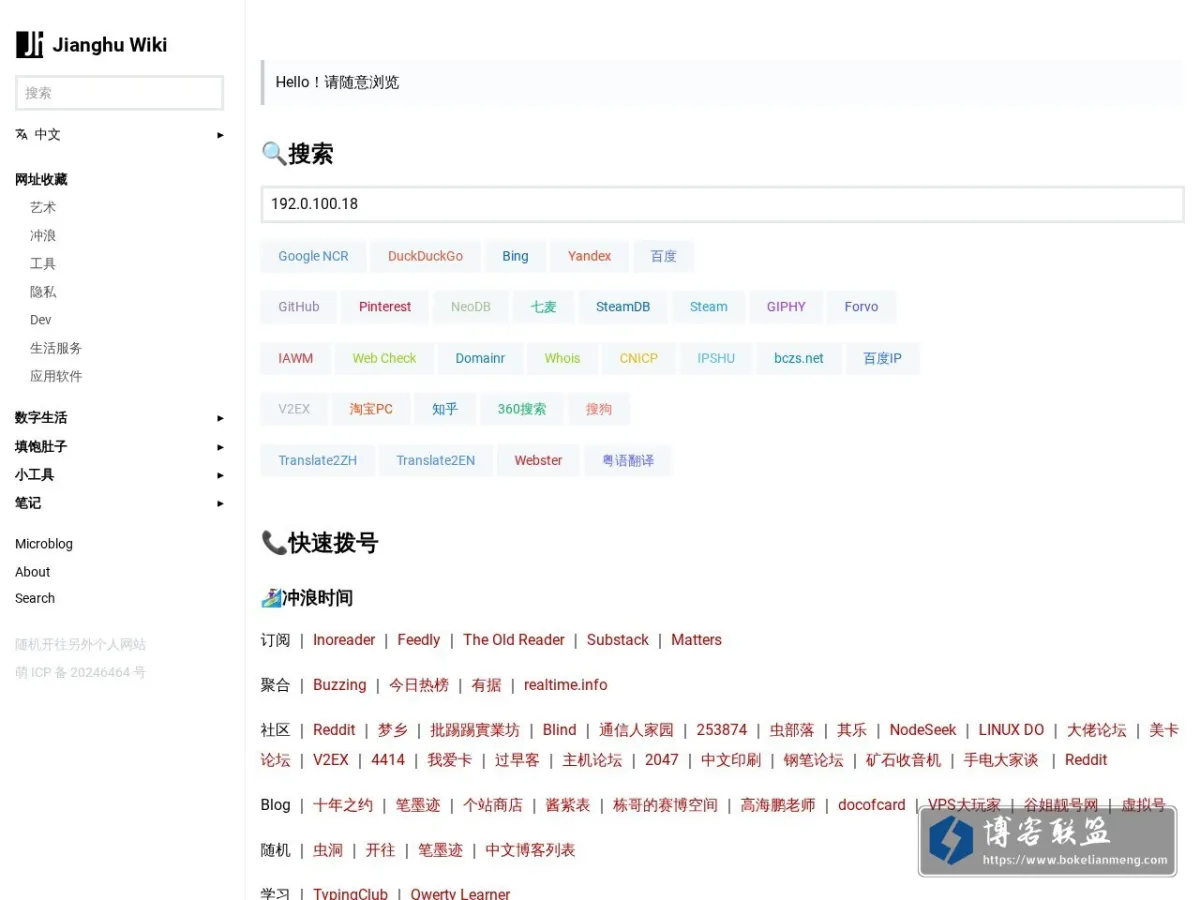Search with 搜狗
The height and width of the screenshot is (900, 1200).
tap(599, 409)
